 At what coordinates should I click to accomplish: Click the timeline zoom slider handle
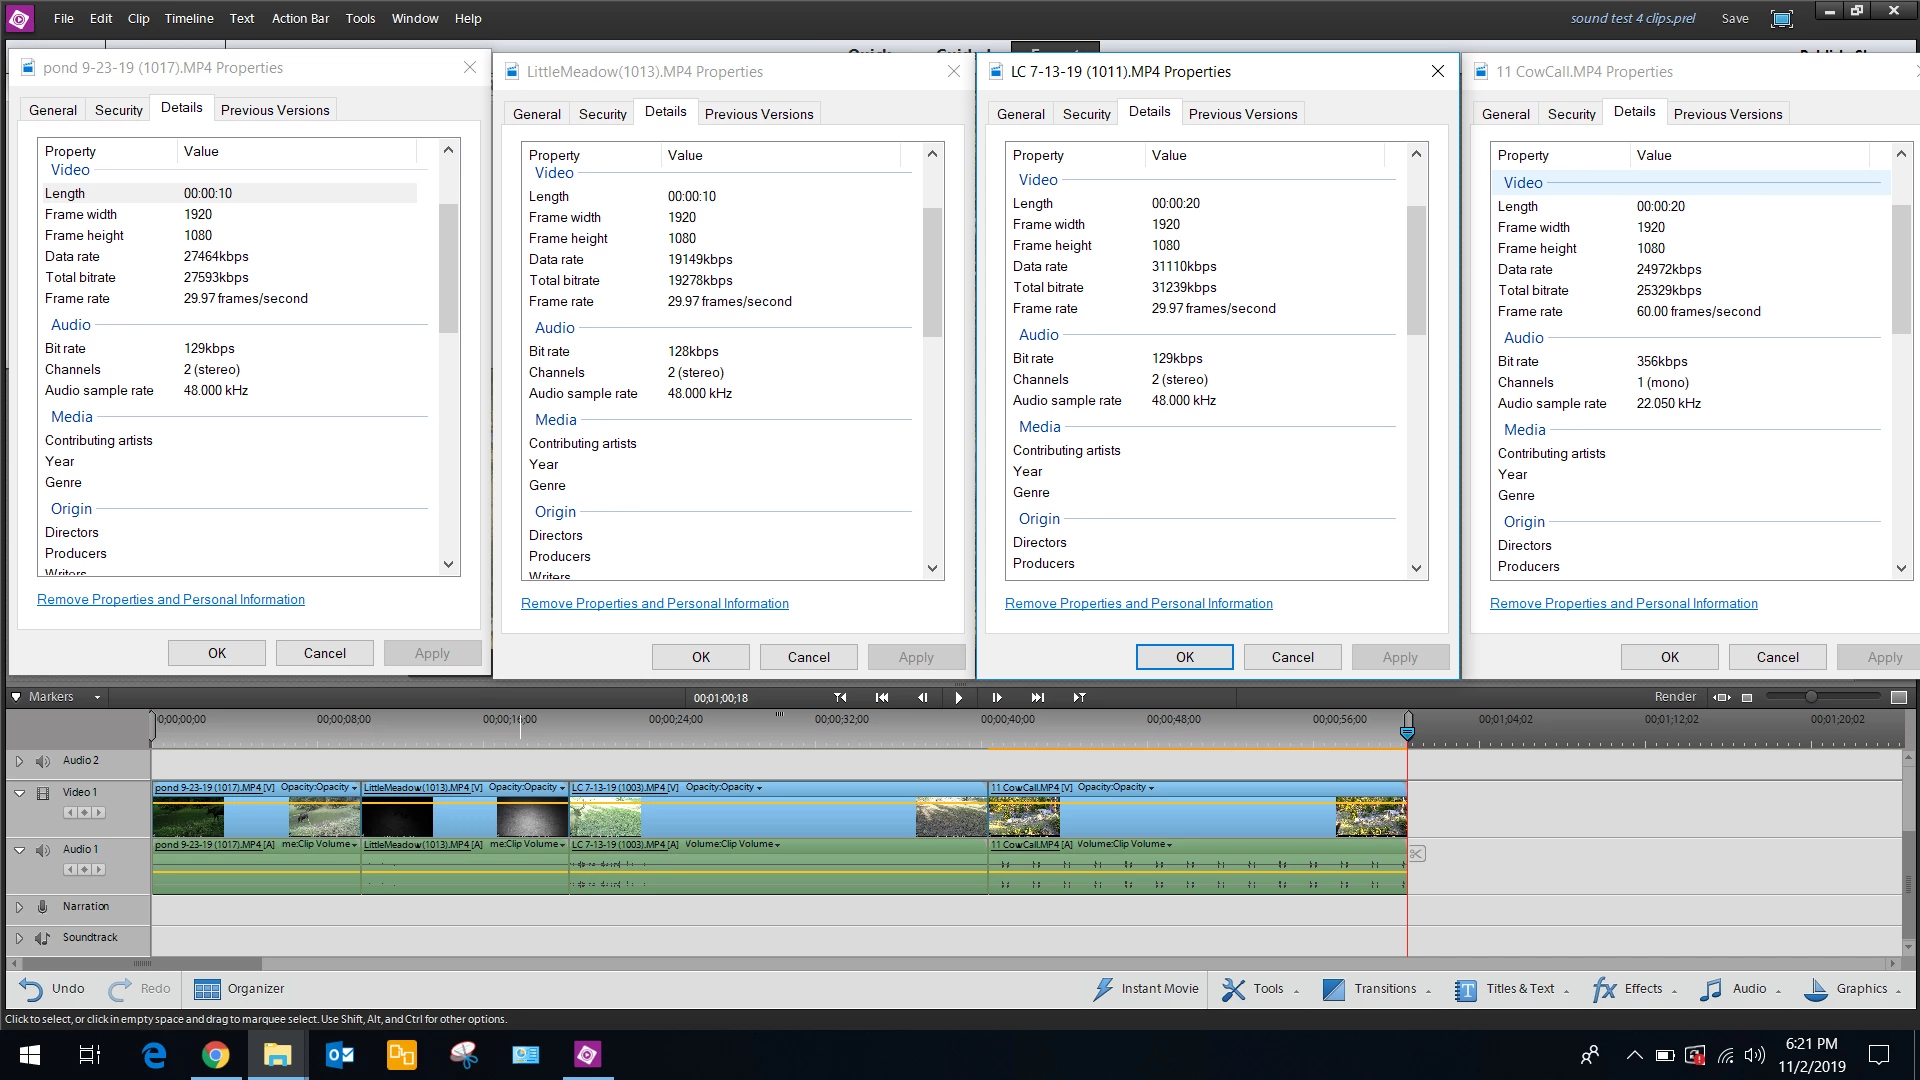(1810, 696)
